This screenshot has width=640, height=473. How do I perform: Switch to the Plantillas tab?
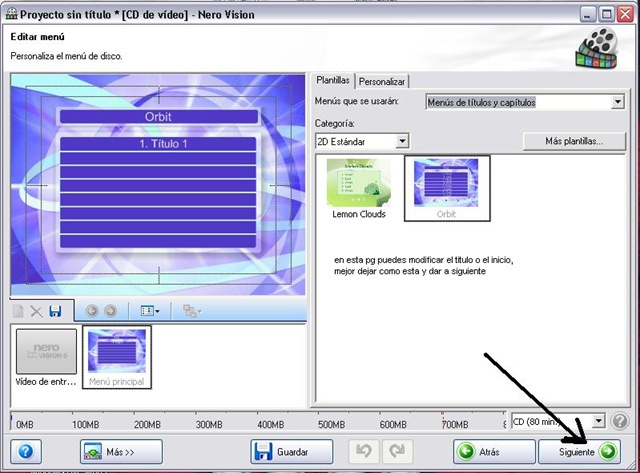coord(333,80)
